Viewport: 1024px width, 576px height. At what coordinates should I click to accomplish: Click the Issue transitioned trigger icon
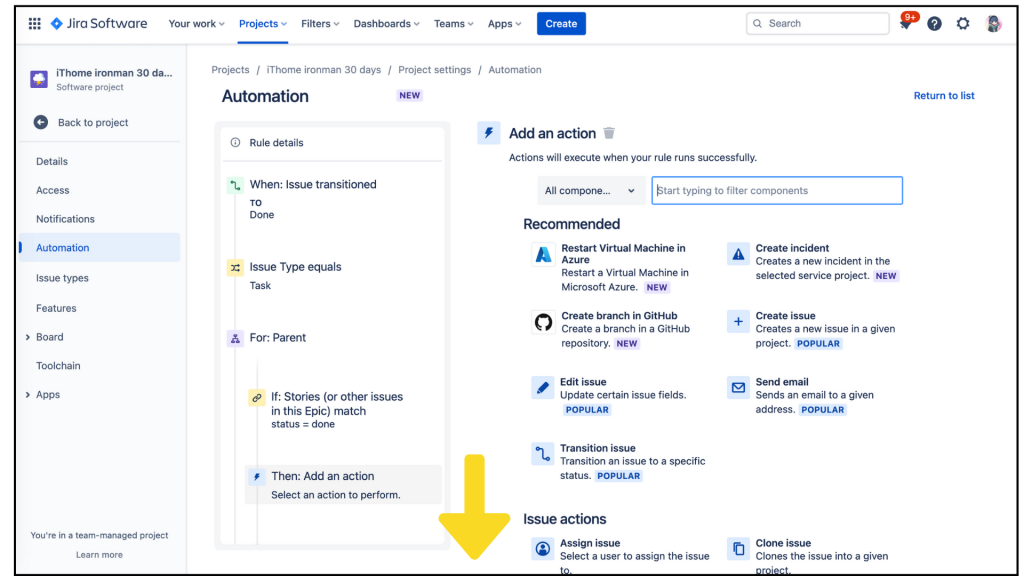point(235,185)
